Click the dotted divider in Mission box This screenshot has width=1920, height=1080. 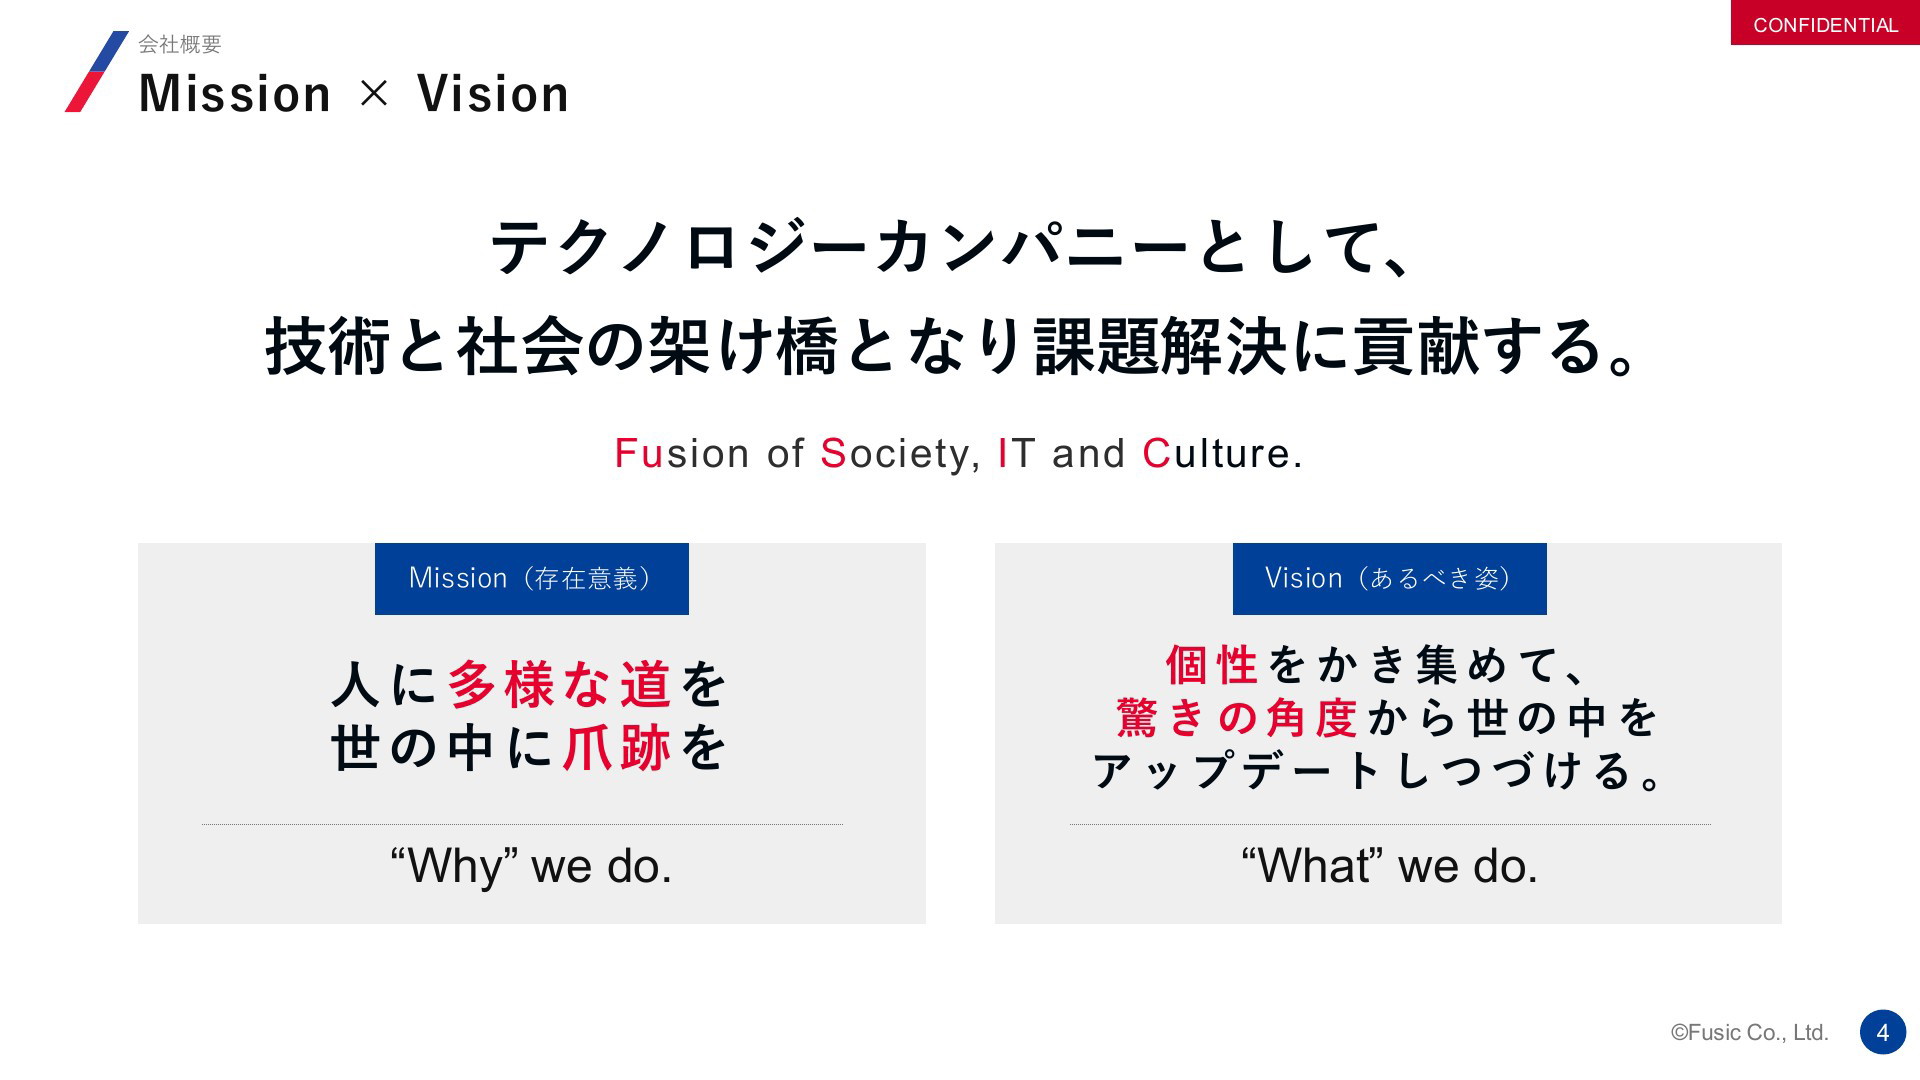pyautogui.click(x=522, y=824)
